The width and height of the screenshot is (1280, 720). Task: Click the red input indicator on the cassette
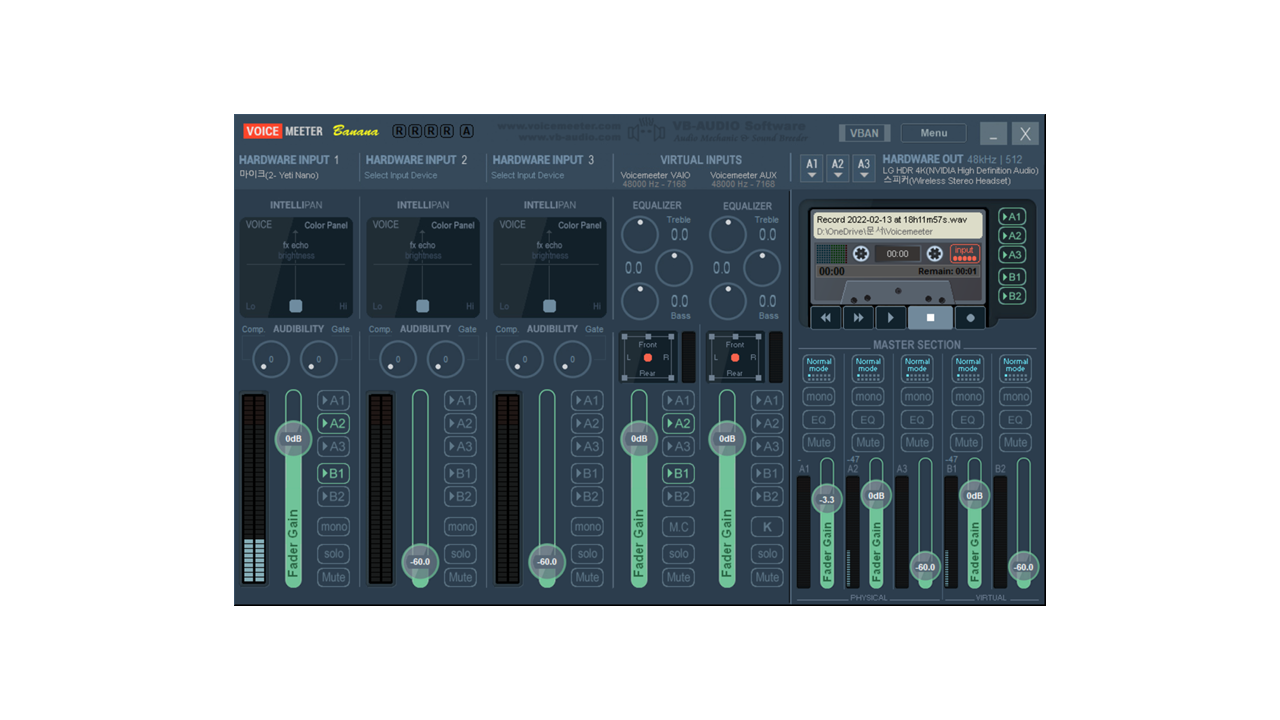[x=964, y=254]
